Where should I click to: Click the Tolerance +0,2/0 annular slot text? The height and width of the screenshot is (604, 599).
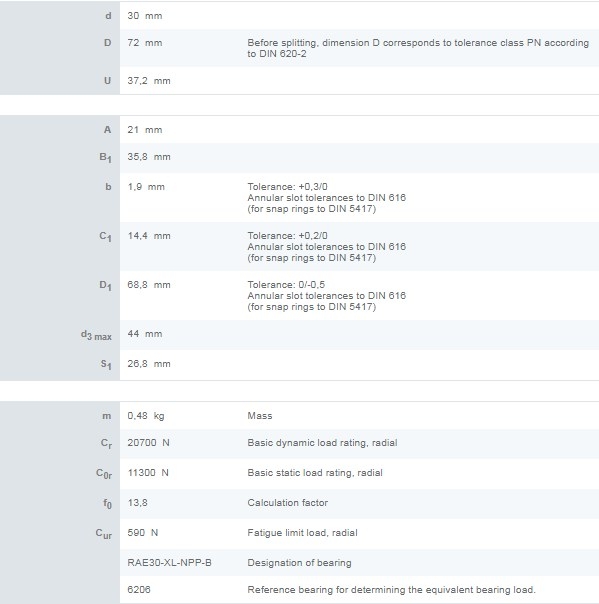pyautogui.click(x=327, y=247)
